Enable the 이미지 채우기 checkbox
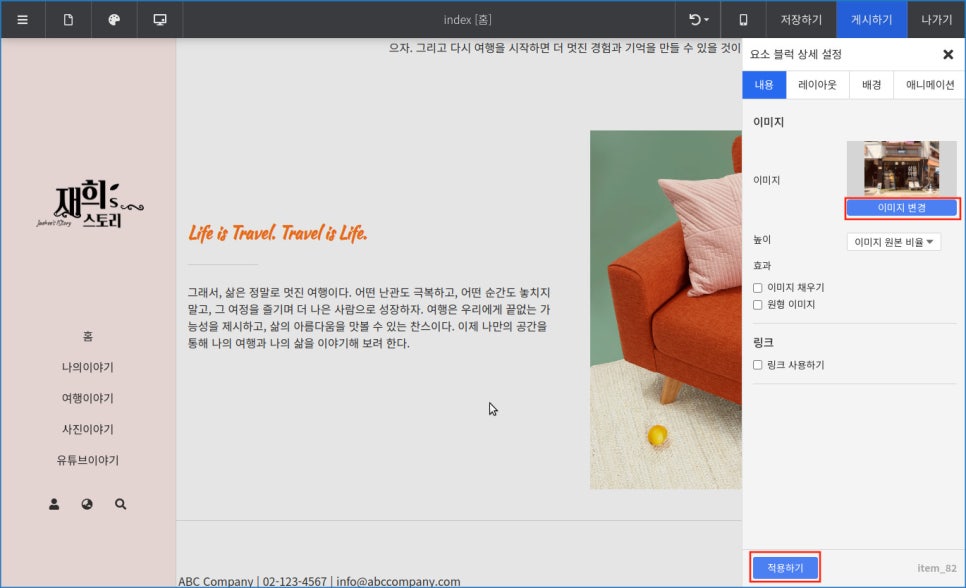Image resolution: width=966 pixels, height=588 pixels. point(758,288)
